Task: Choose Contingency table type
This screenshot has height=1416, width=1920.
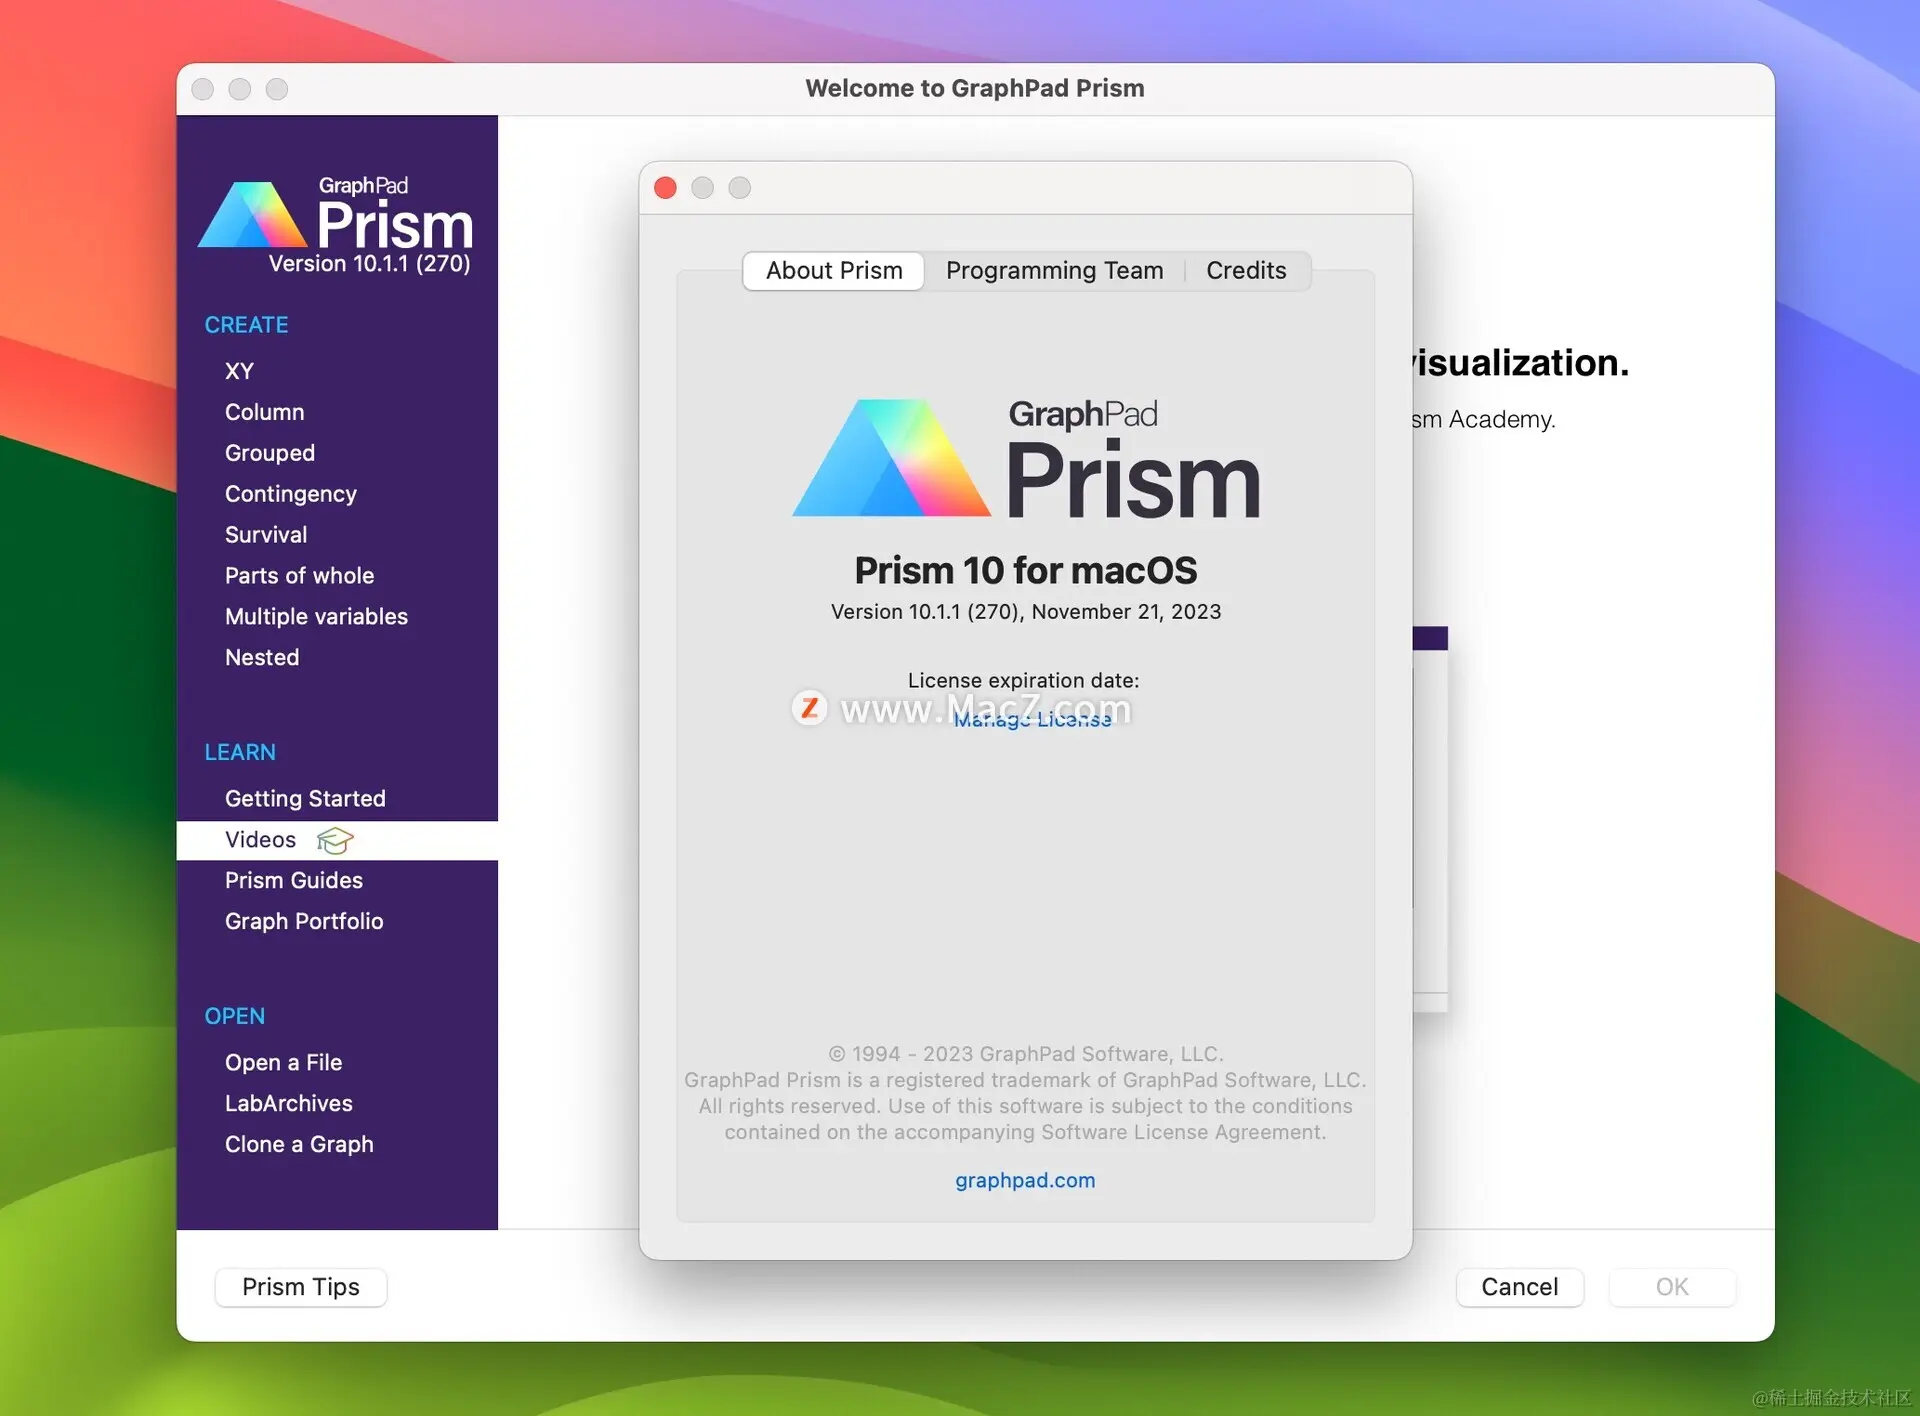Action: (x=291, y=494)
